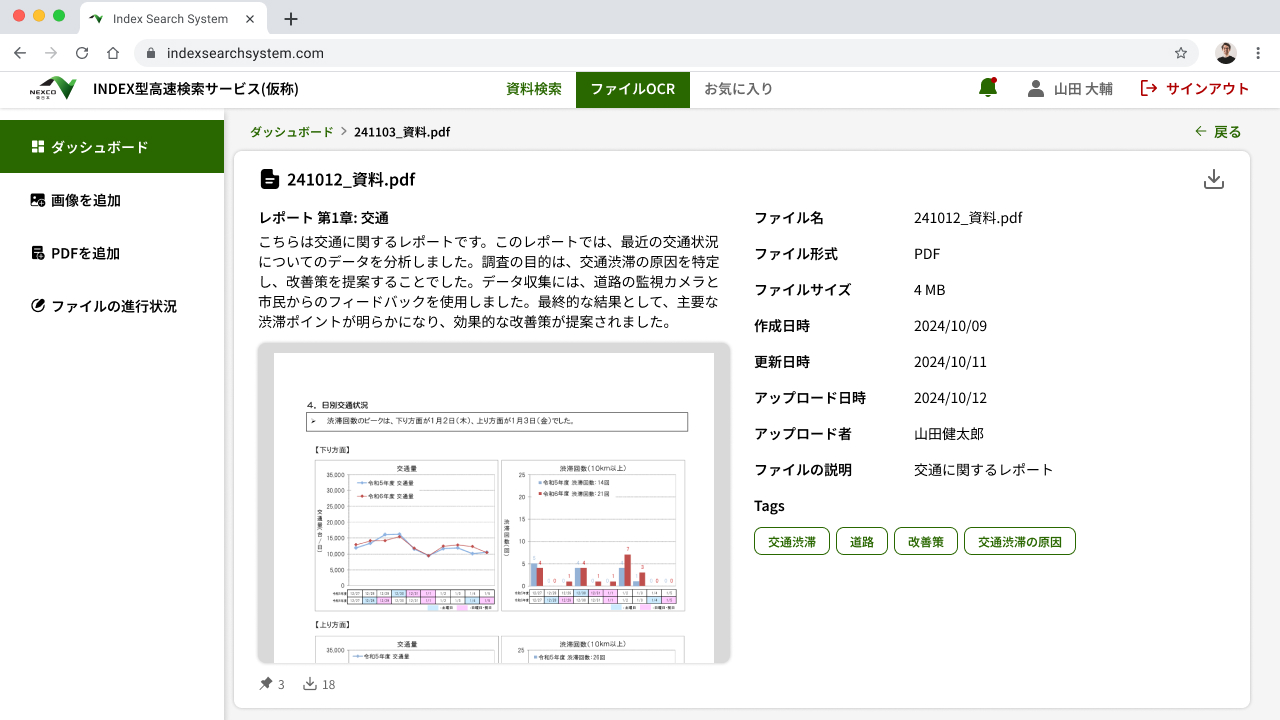Go to the browser home page

click(x=113, y=53)
